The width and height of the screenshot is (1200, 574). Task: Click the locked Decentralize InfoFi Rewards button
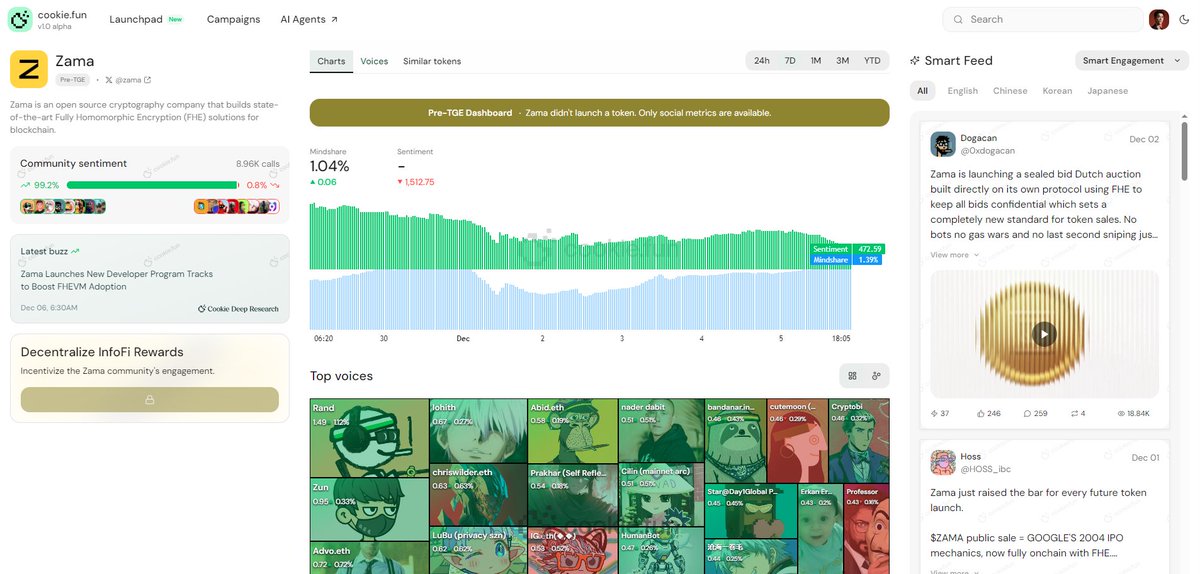coord(150,399)
